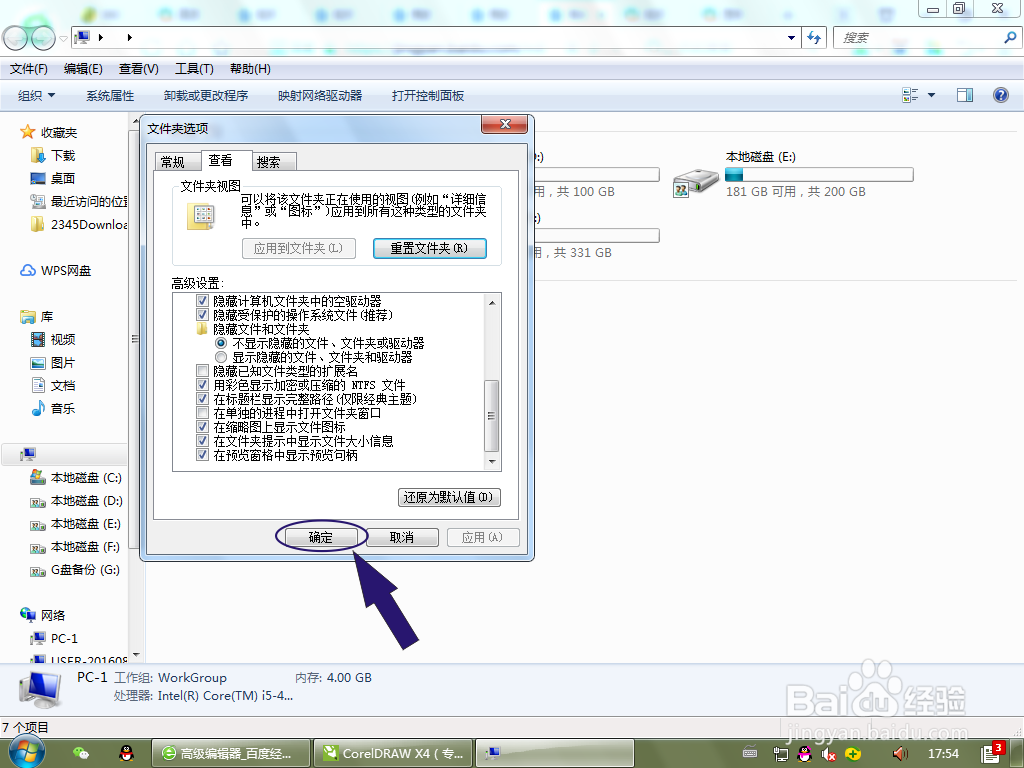
Task: Open the address bar history dropdown
Action: [x=791, y=37]
